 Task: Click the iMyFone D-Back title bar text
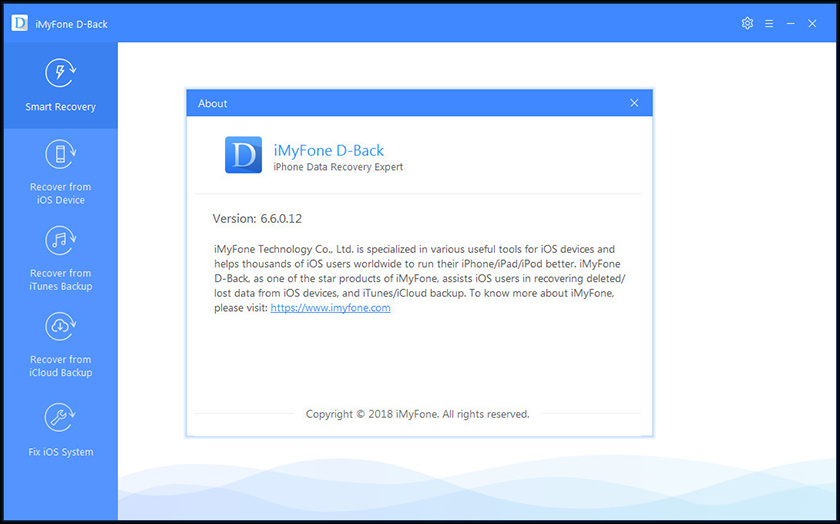71,24
